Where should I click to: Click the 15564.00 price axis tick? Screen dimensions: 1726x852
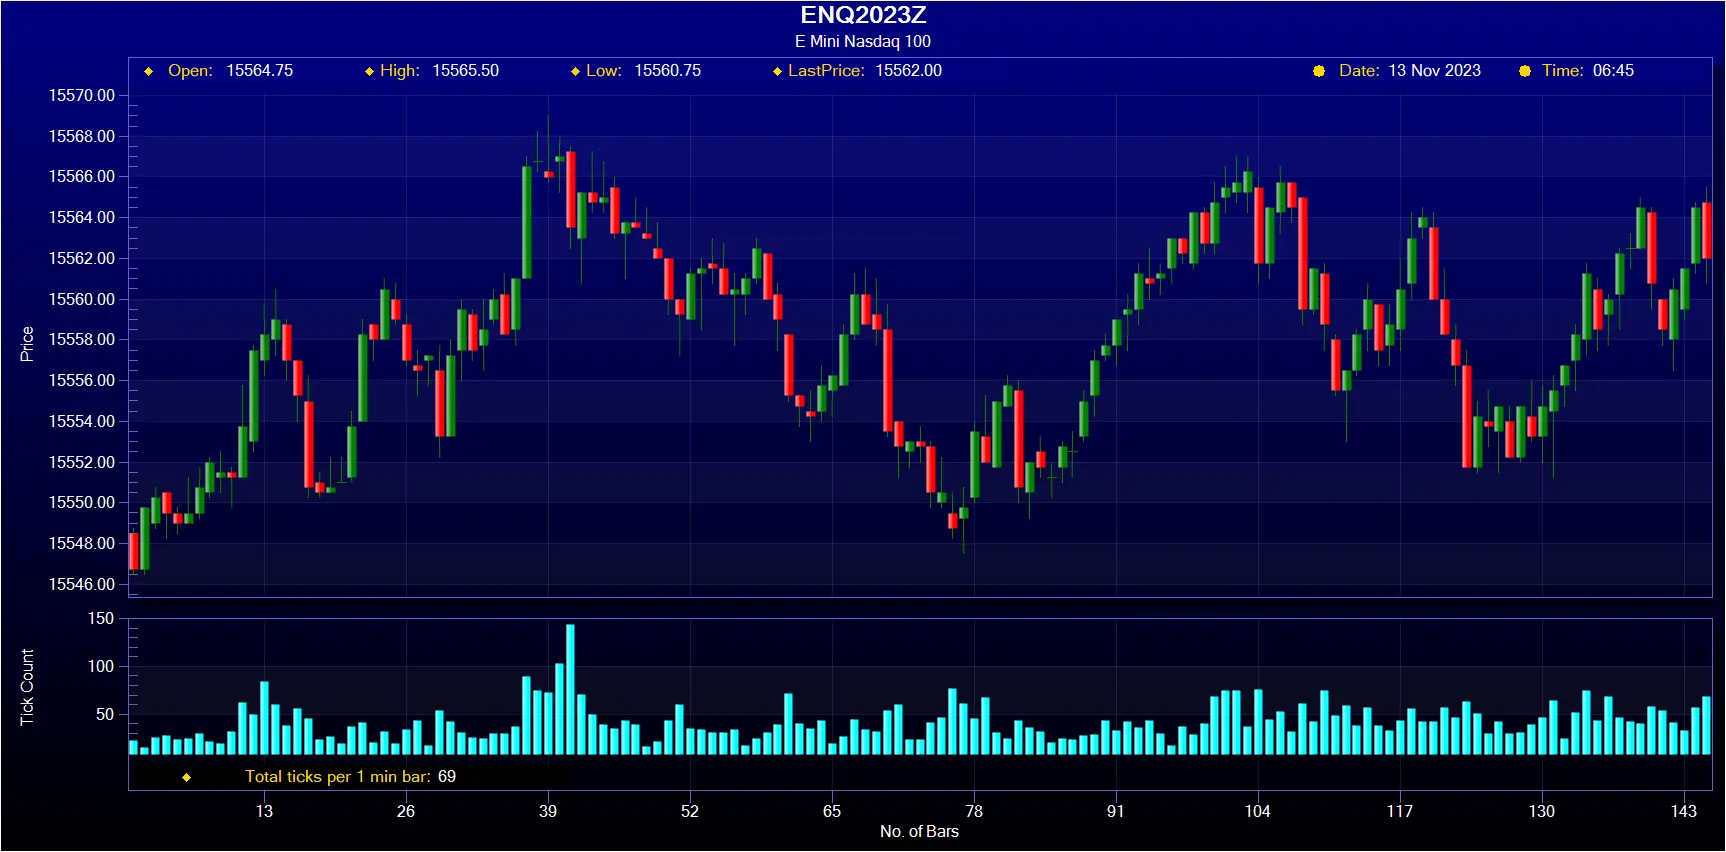[x=82, y=217]
